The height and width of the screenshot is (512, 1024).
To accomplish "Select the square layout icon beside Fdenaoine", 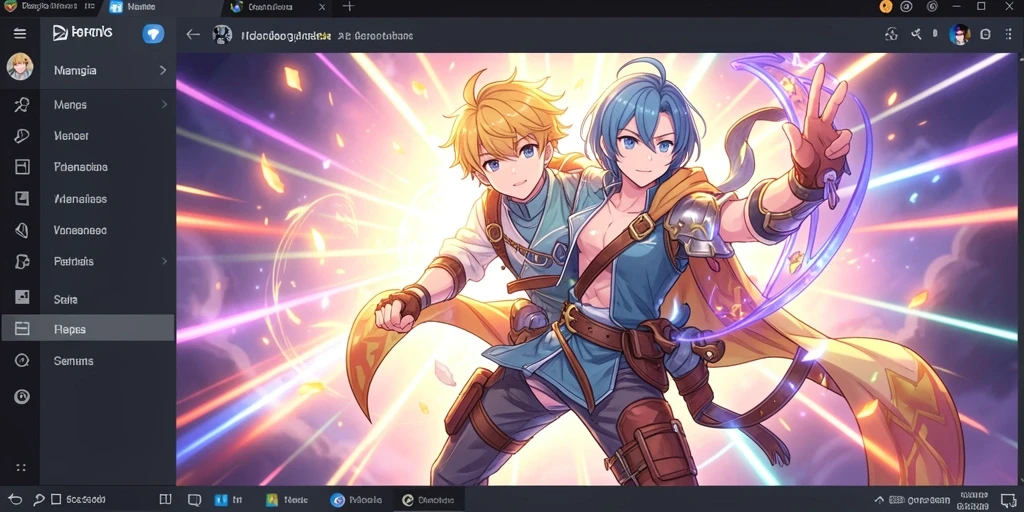I will tap(22, 167).
